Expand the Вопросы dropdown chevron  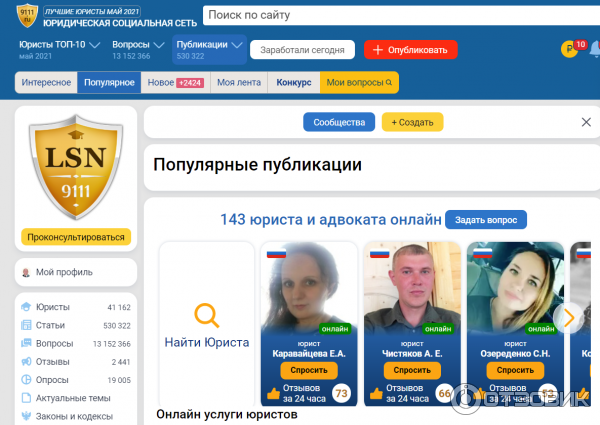pyautogui.click(x=159, y=45)
